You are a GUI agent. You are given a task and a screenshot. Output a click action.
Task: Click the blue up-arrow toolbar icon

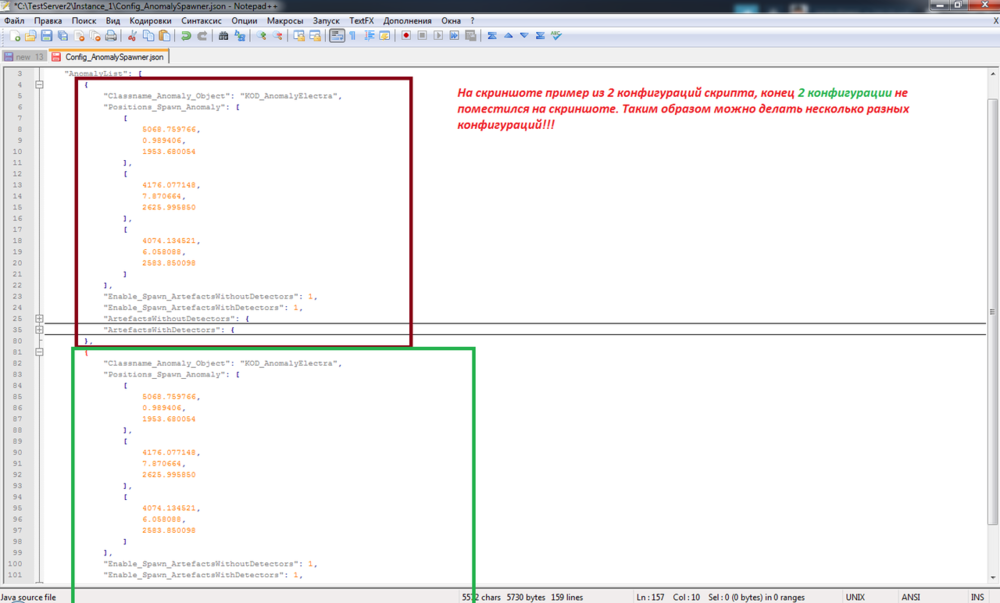point(508,36)
